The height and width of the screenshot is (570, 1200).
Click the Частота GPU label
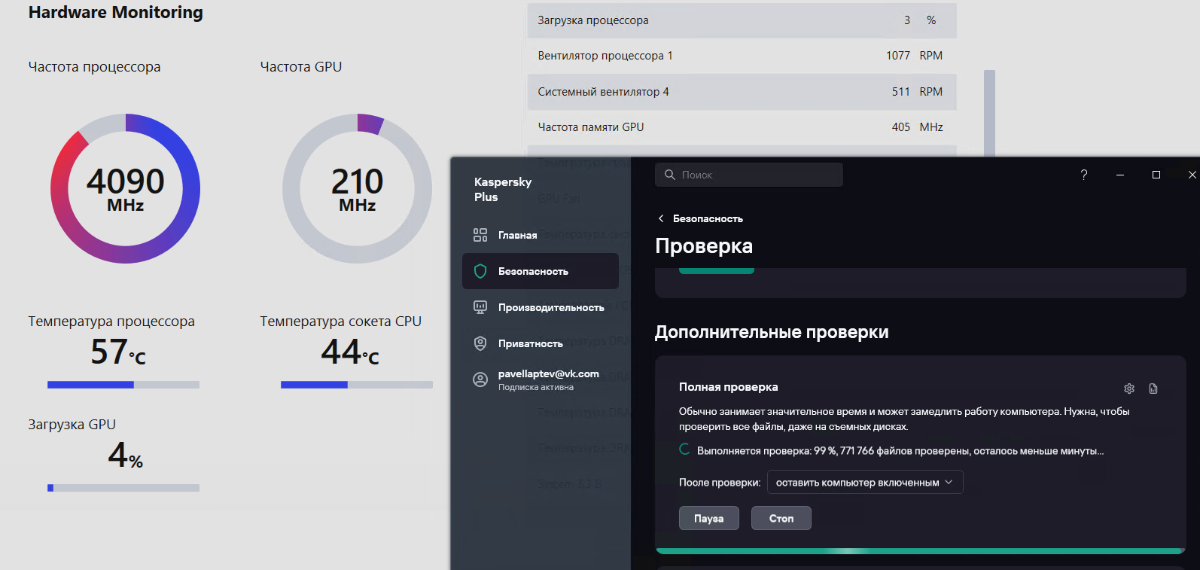point(300,67)
